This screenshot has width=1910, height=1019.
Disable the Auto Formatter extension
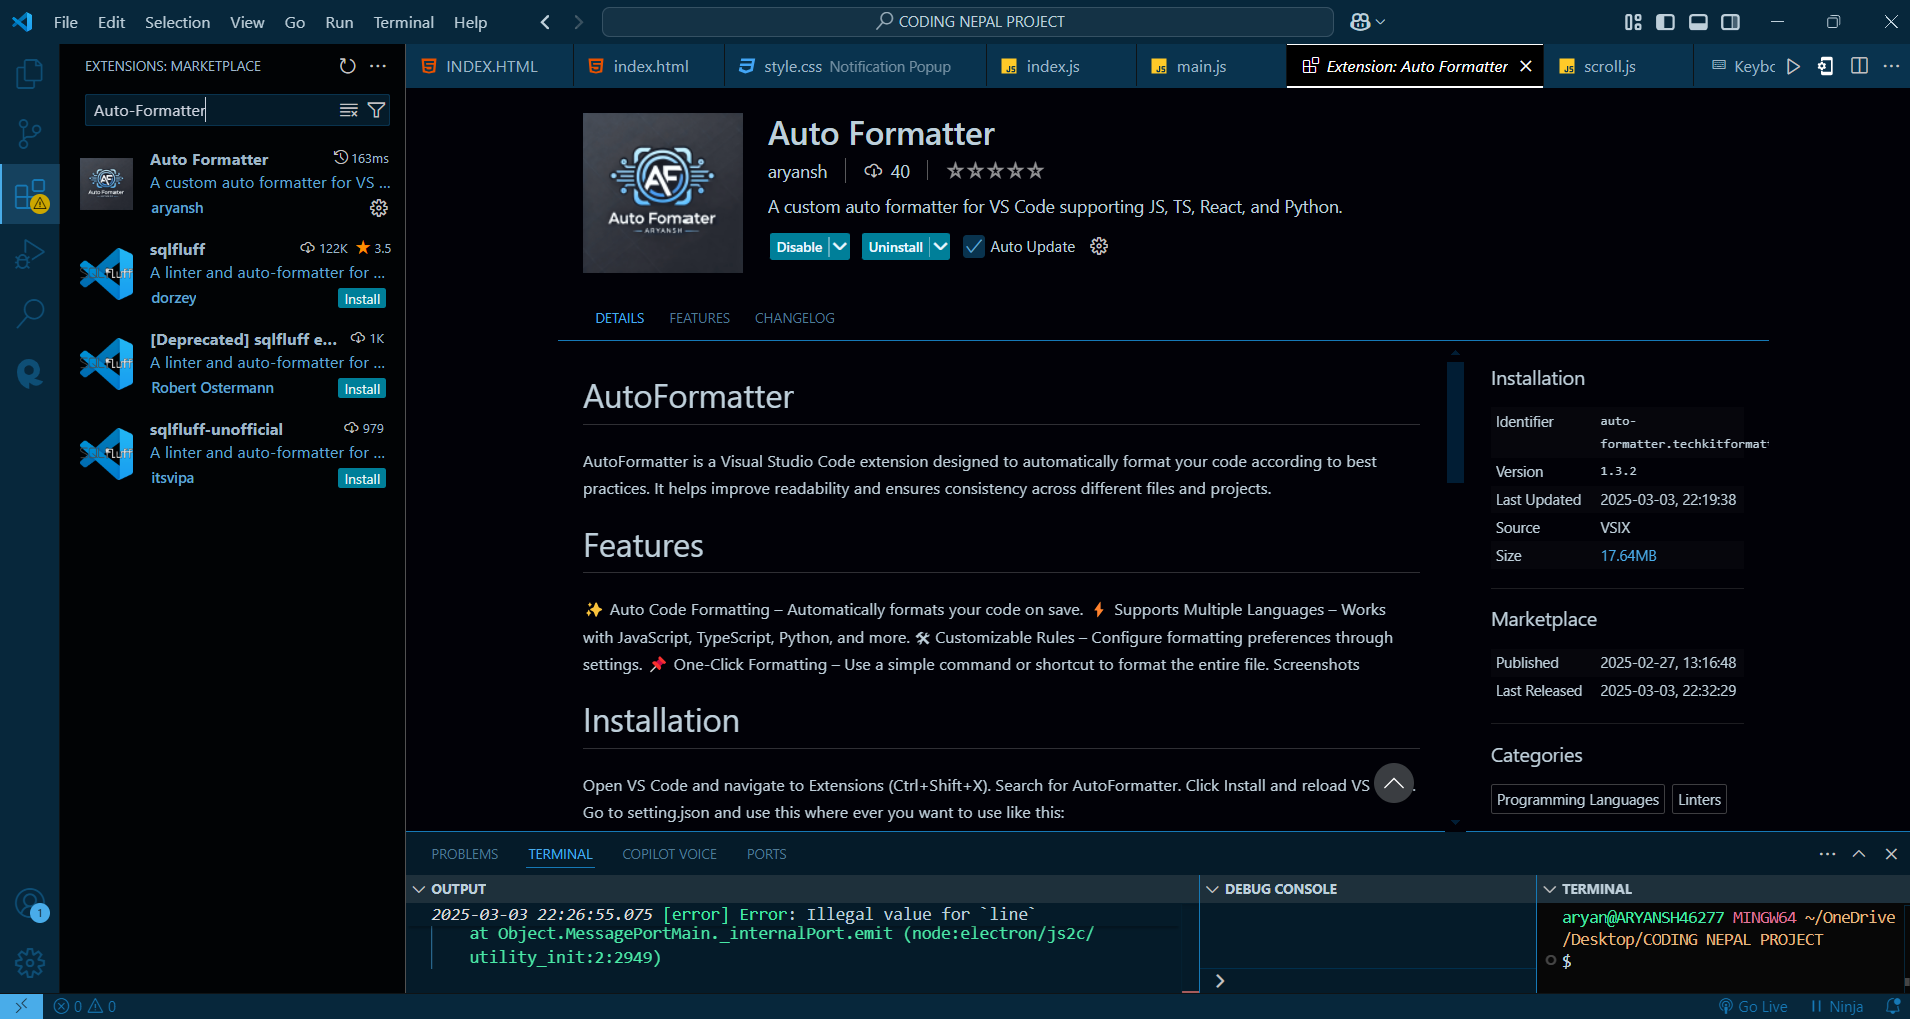[799, 247]
